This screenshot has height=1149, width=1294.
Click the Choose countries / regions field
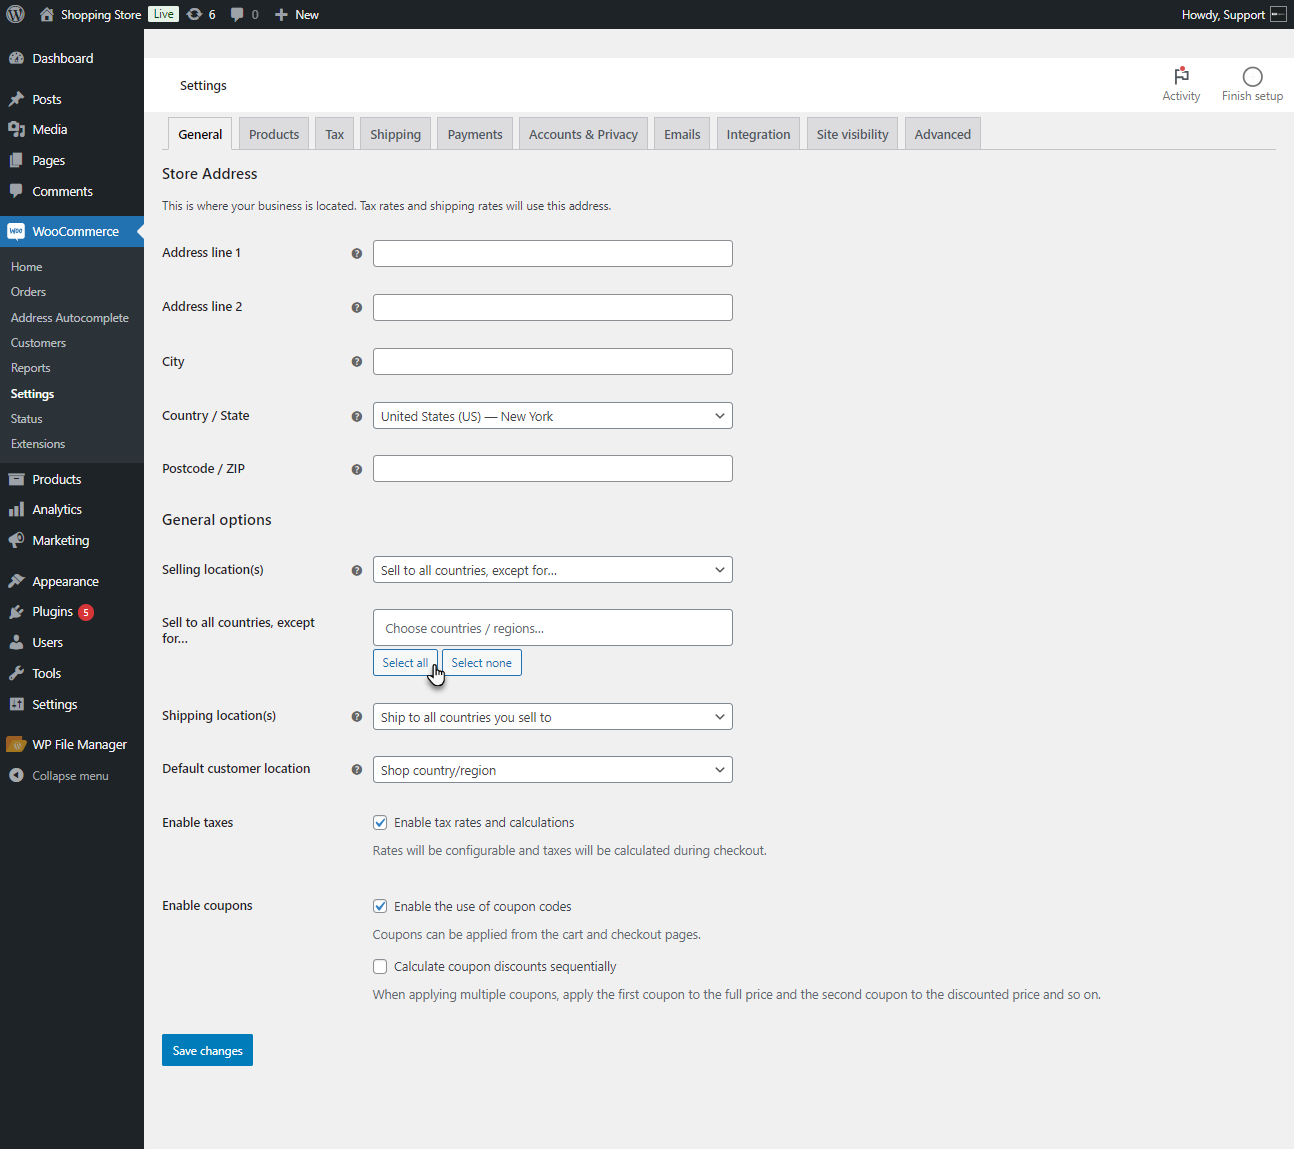pyautogui.click(x=553, y=628)
